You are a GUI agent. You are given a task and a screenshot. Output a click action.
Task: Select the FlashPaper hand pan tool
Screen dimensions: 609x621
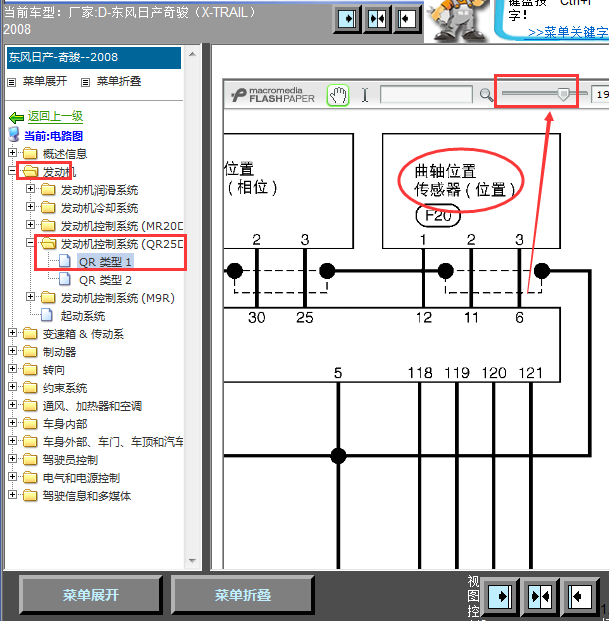[338, 95]
